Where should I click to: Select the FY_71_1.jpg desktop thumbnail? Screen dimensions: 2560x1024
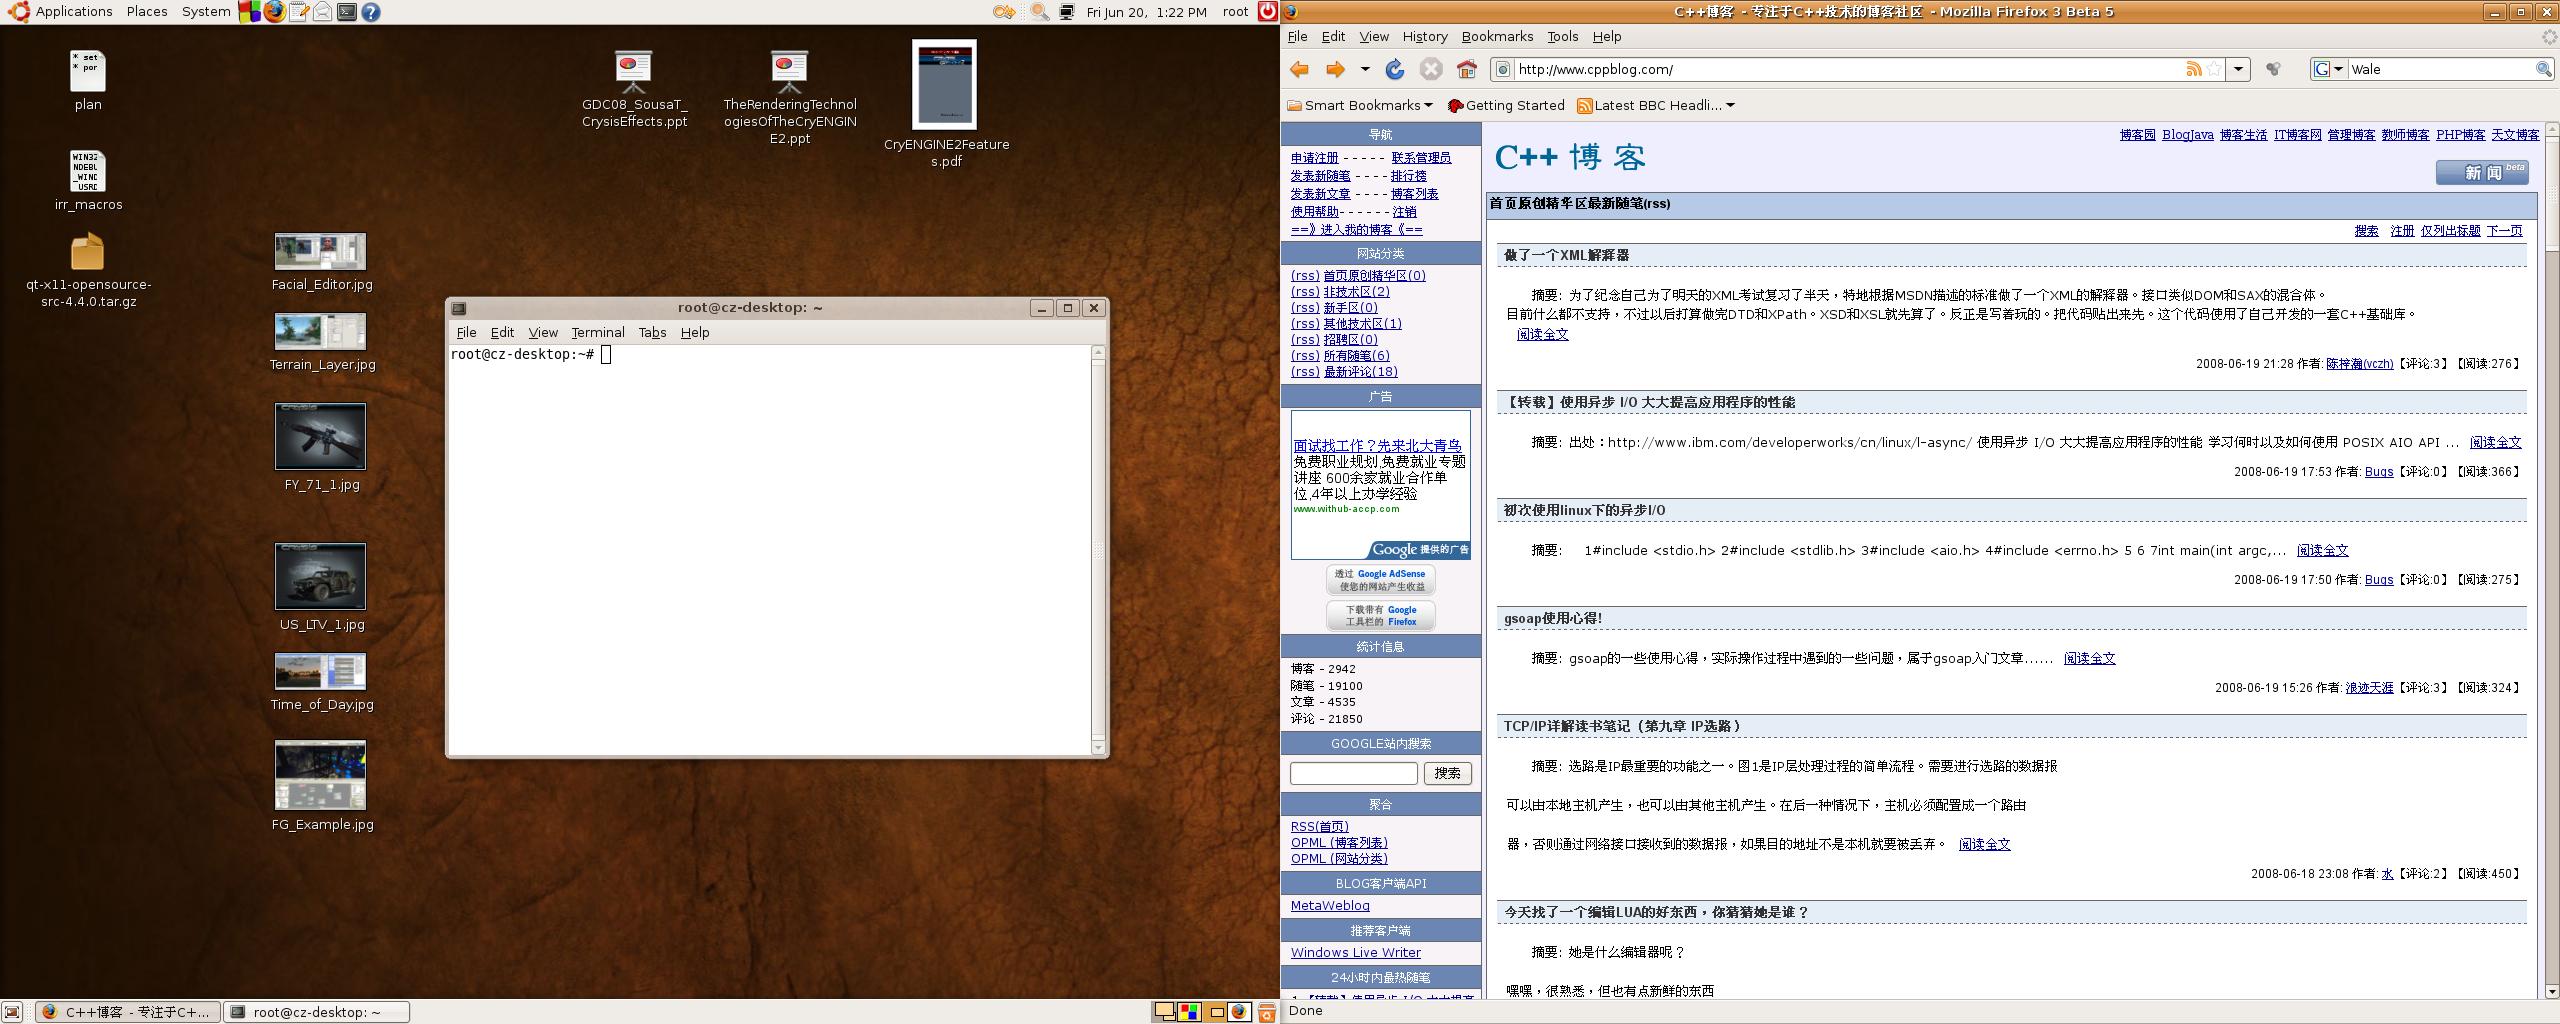320,437
